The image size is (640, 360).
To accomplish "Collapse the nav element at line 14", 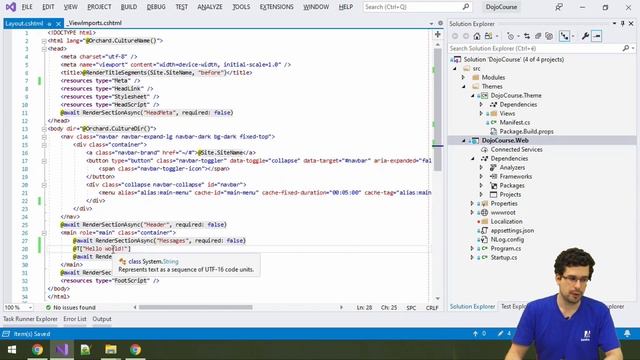I will pos(44,137).
